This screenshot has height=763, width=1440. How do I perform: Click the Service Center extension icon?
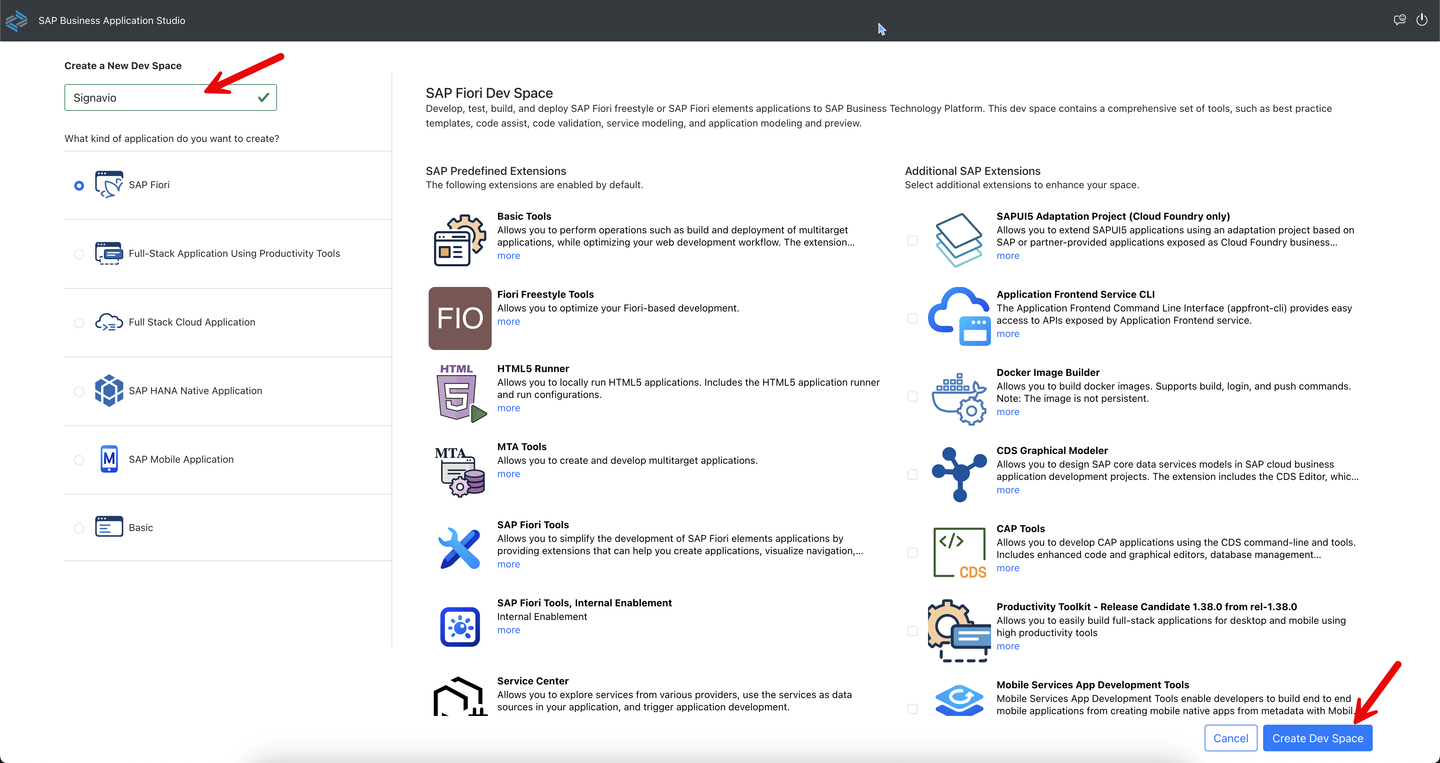pyautogui.click(x=460, y=697)
